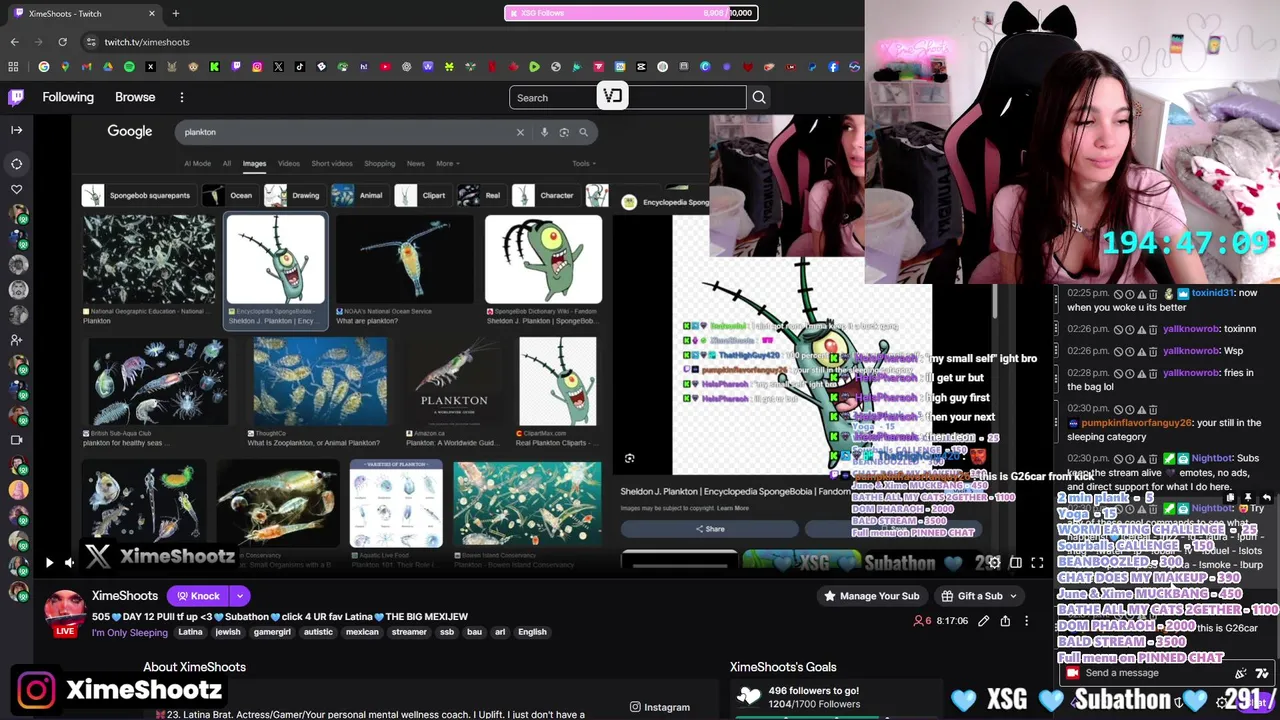Open the three-dot stream options menu
Image resolution: width=1280 pixels, height=720 pixels.
1026,621
